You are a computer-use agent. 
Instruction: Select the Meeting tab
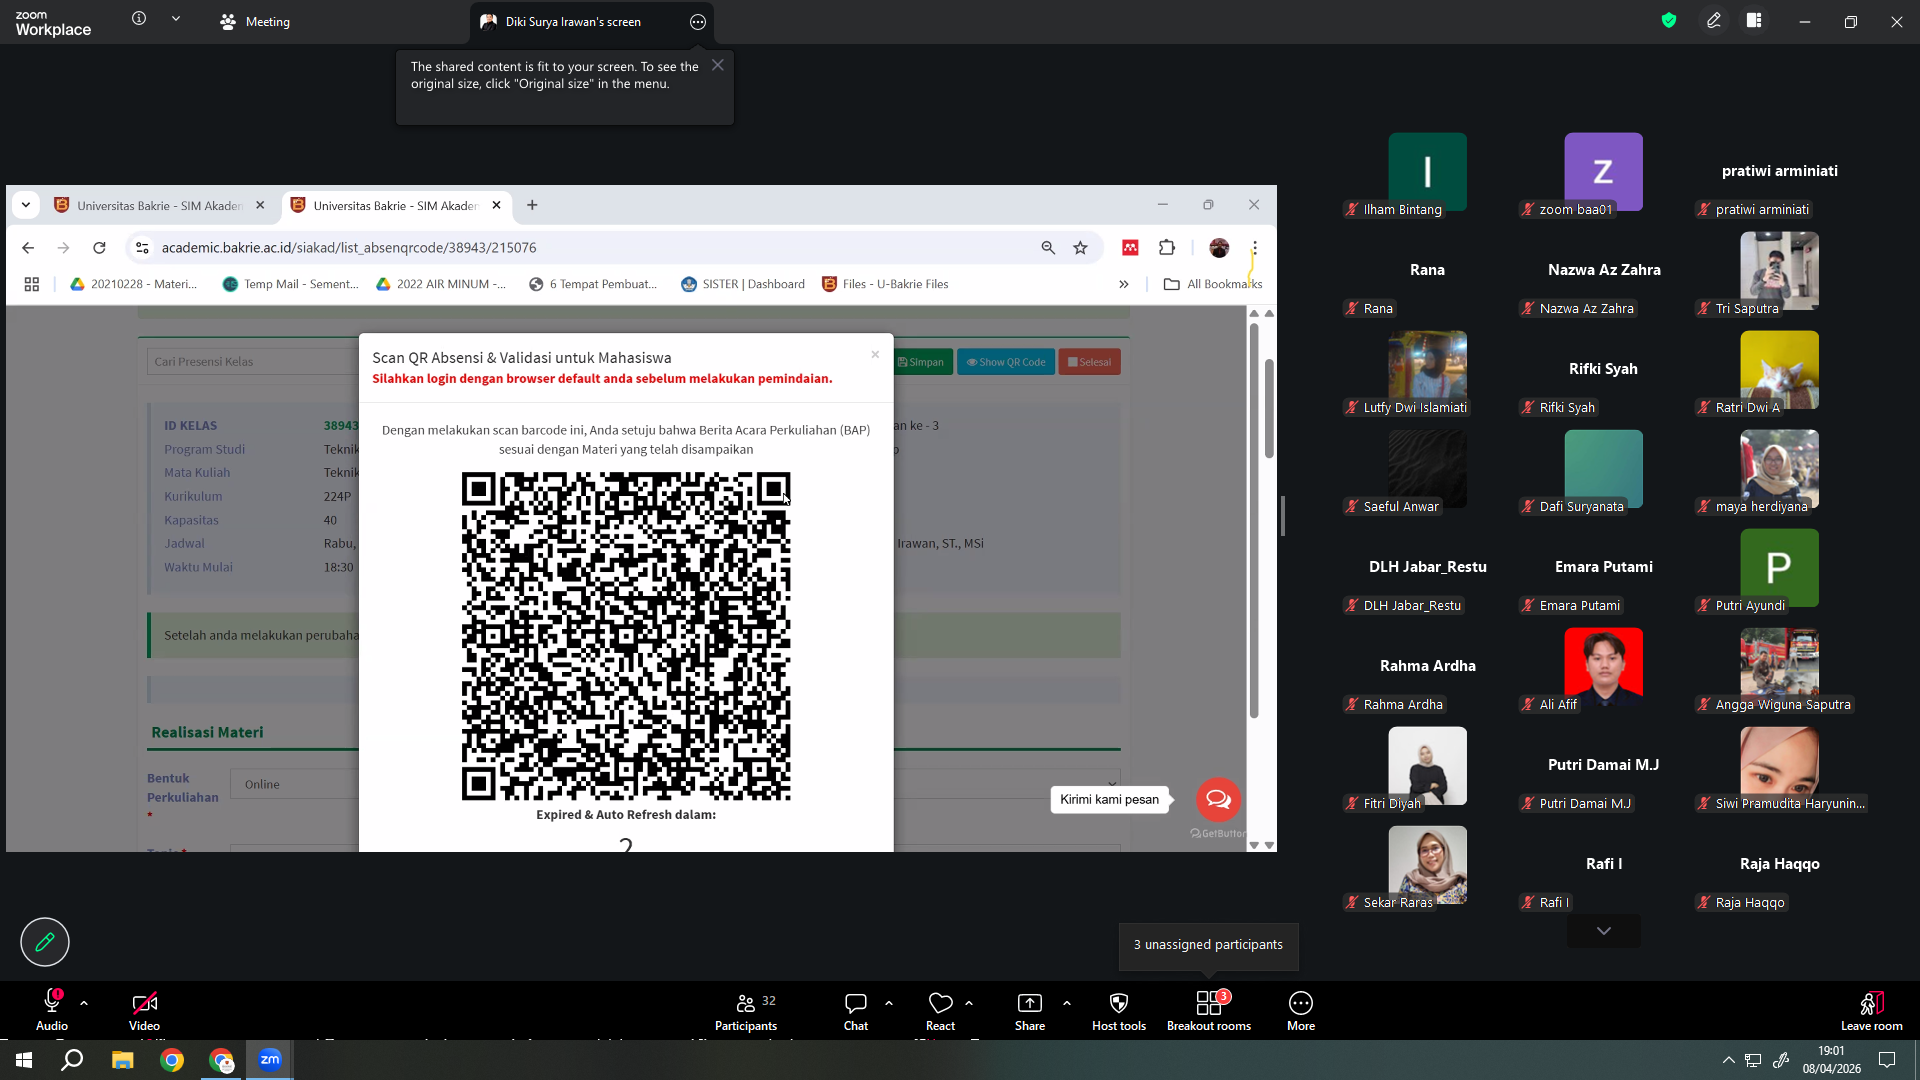(x=255, y=22)
